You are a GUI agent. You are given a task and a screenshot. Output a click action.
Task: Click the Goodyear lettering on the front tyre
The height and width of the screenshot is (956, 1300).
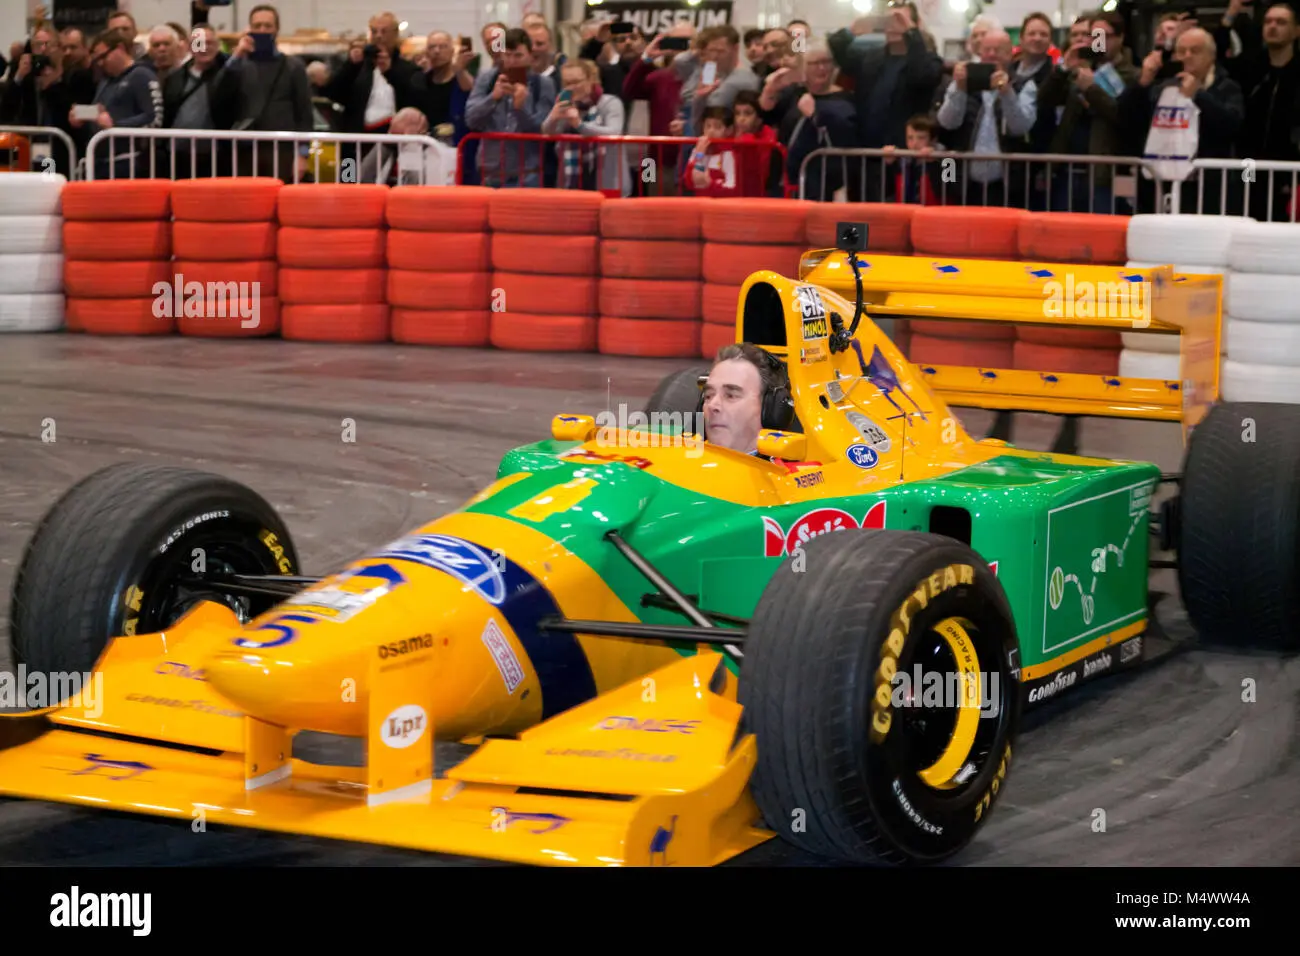921,650
